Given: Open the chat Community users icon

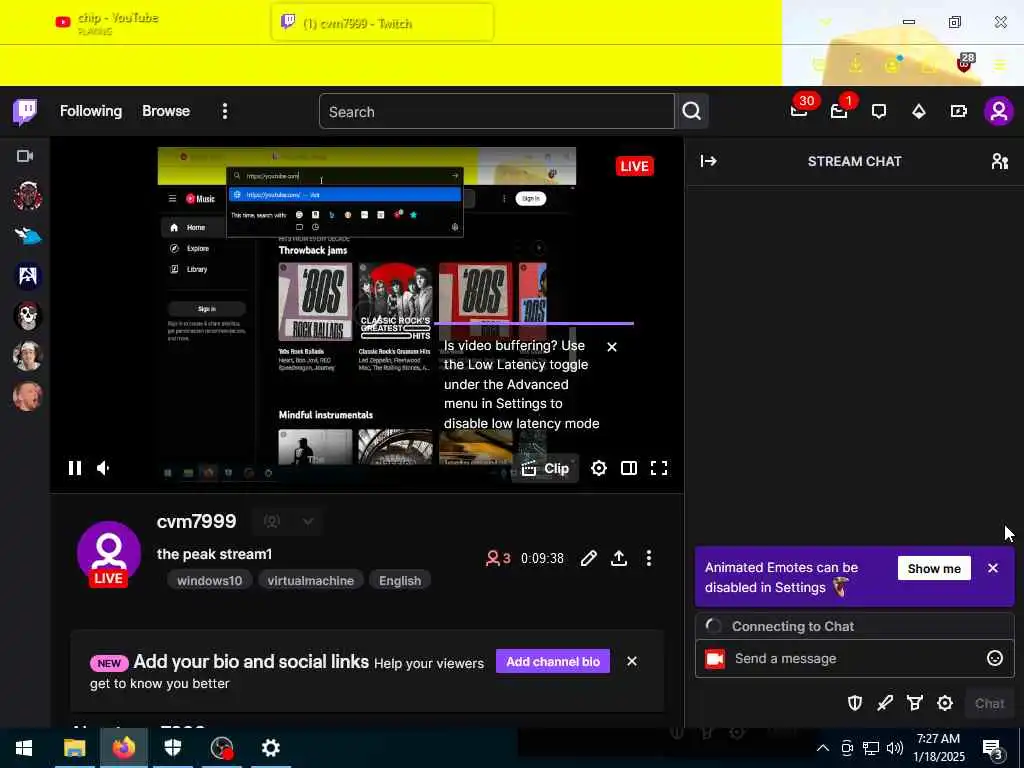Looking at the screenshot, I should tap(999, 161).
